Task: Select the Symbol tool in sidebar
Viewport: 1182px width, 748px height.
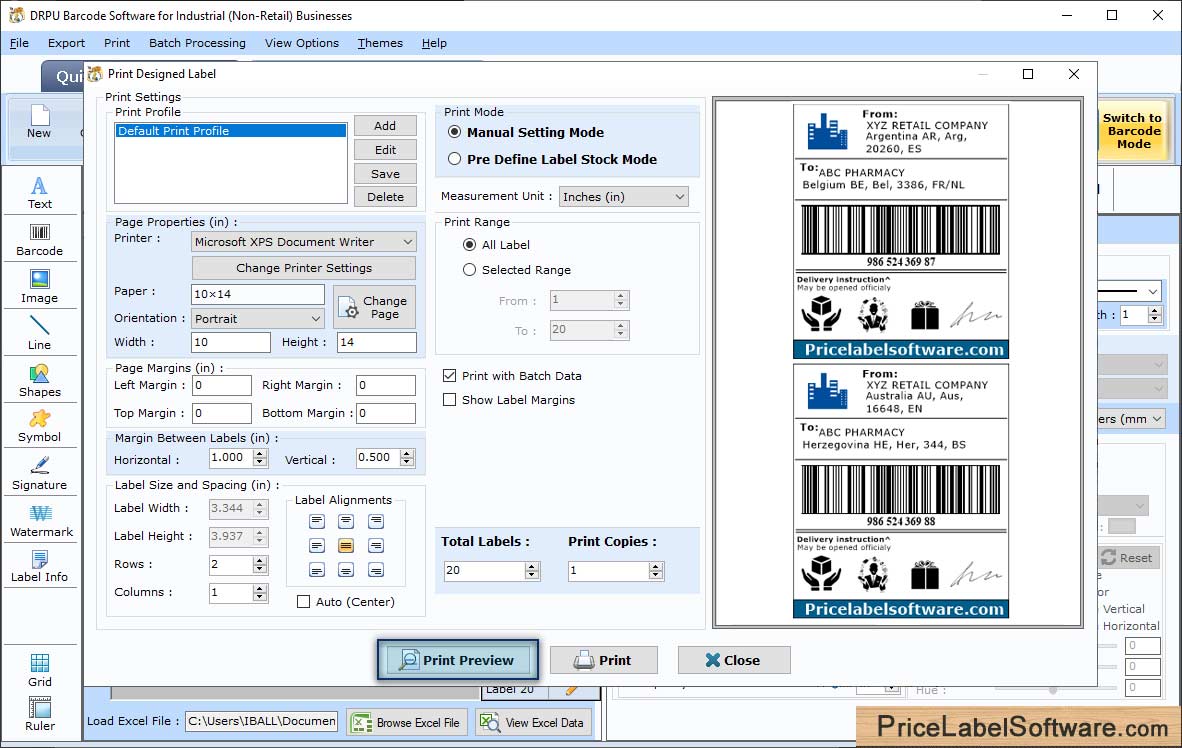Action: (x=39, y=426)
